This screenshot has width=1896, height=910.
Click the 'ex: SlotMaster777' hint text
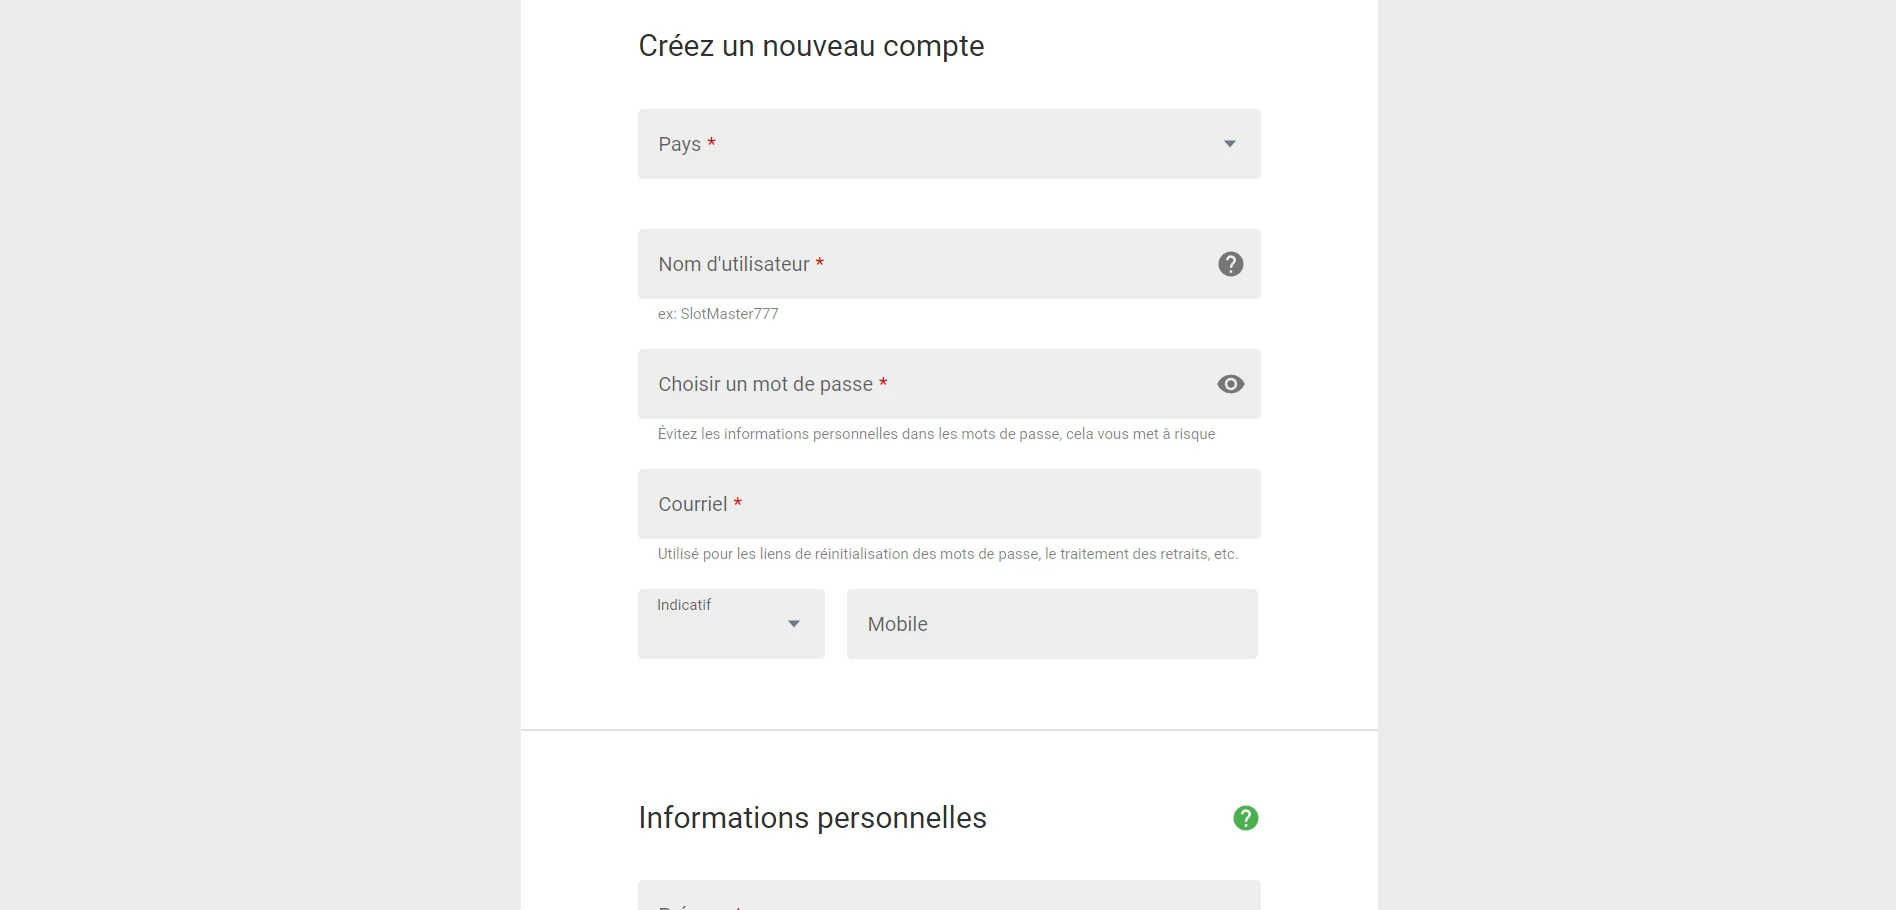(718, 314)
